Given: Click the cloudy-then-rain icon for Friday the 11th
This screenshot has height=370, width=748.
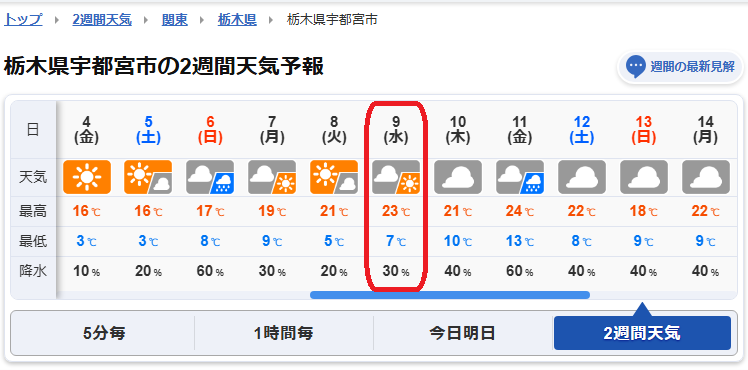Looking at the screenshot, I should coord(520,177).
